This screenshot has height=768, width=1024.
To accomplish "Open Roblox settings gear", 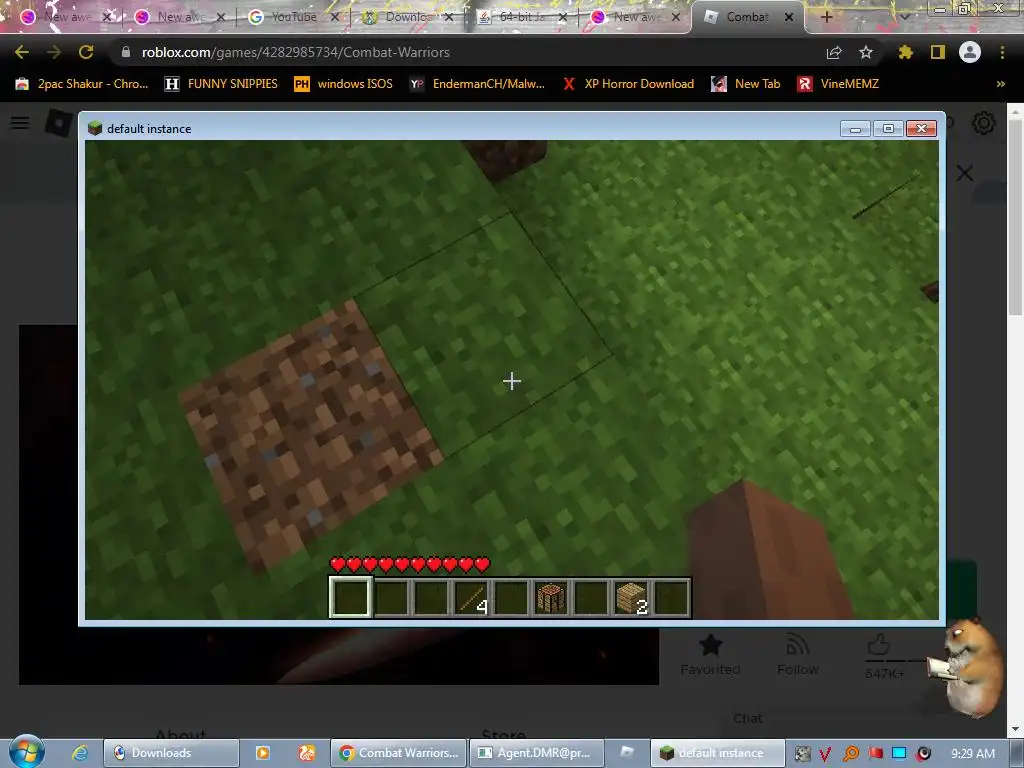I will [984, 123].
